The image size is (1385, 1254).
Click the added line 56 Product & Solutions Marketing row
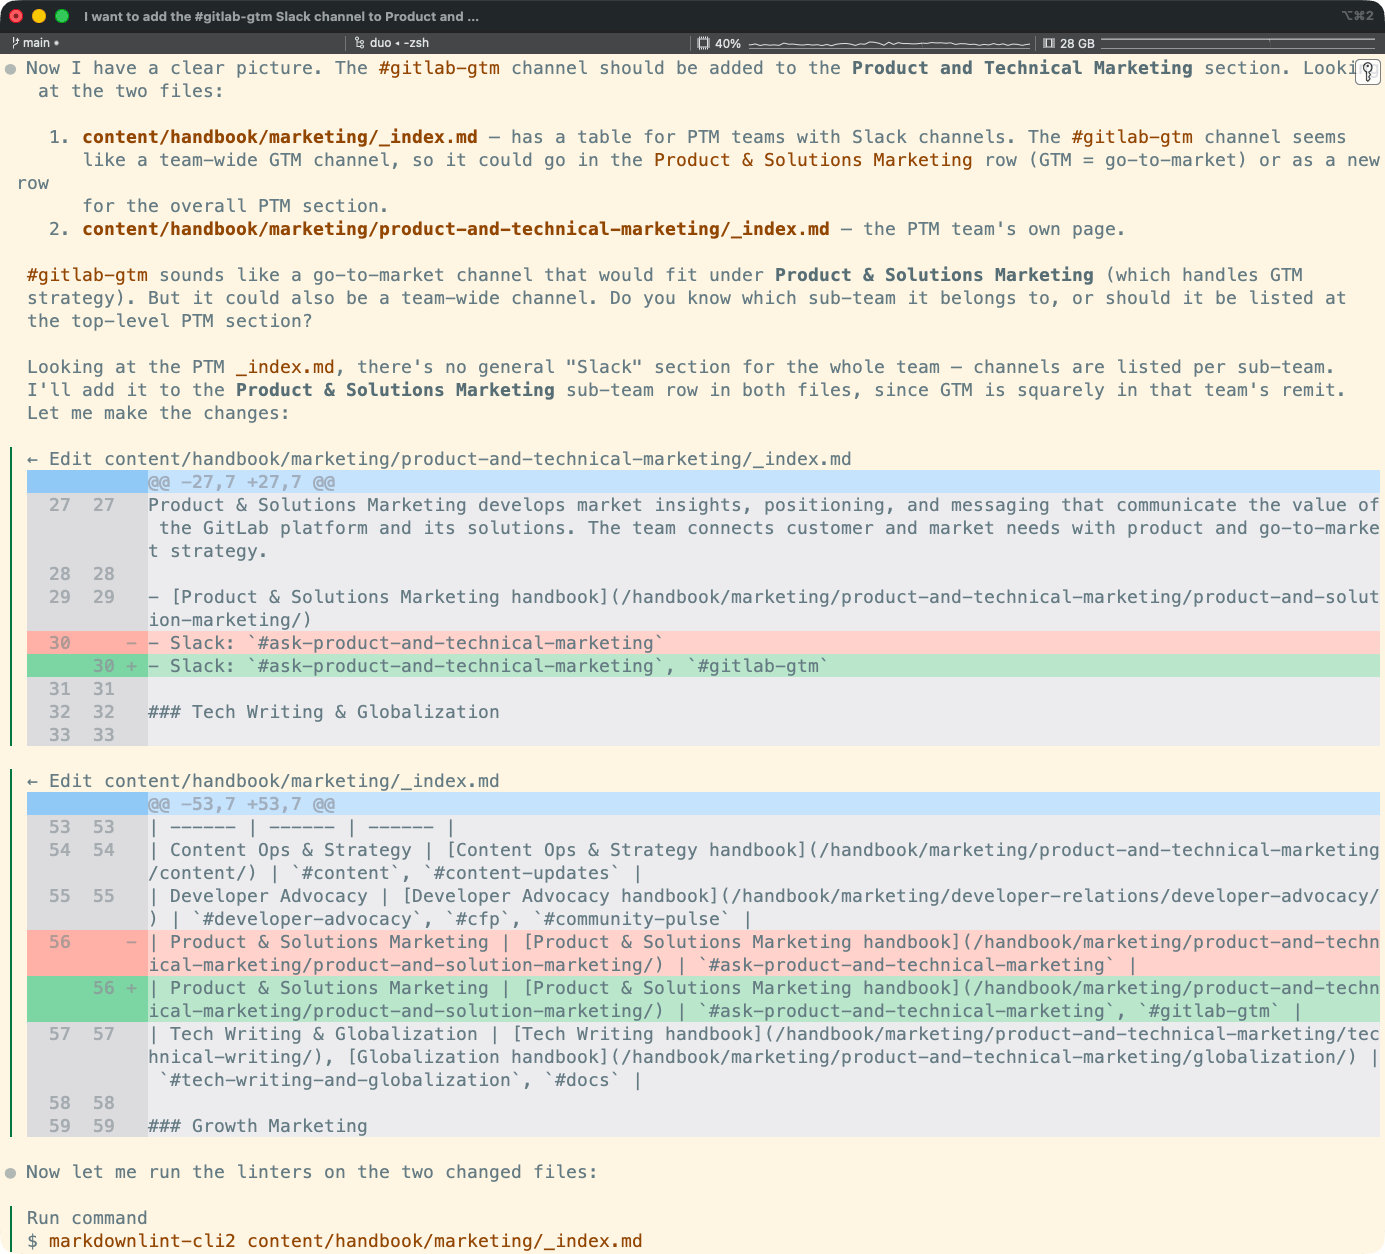pyautogui.click(x=703, y=1000)
